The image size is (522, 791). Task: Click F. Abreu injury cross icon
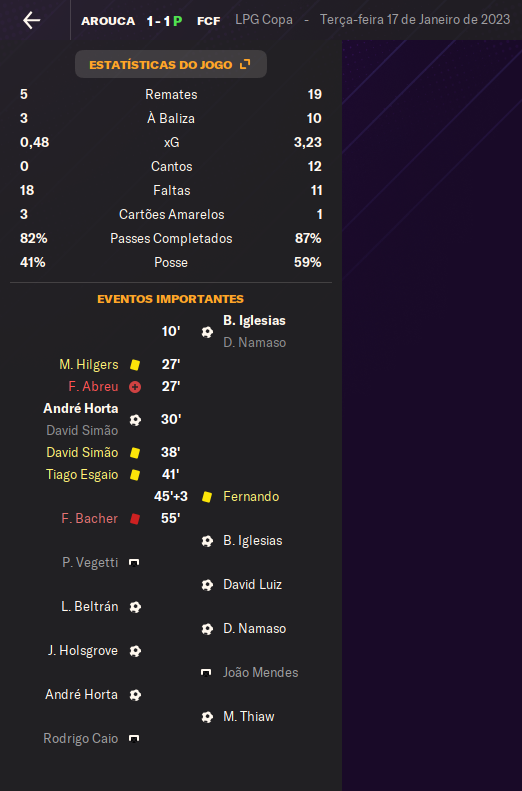coord(135,386)
